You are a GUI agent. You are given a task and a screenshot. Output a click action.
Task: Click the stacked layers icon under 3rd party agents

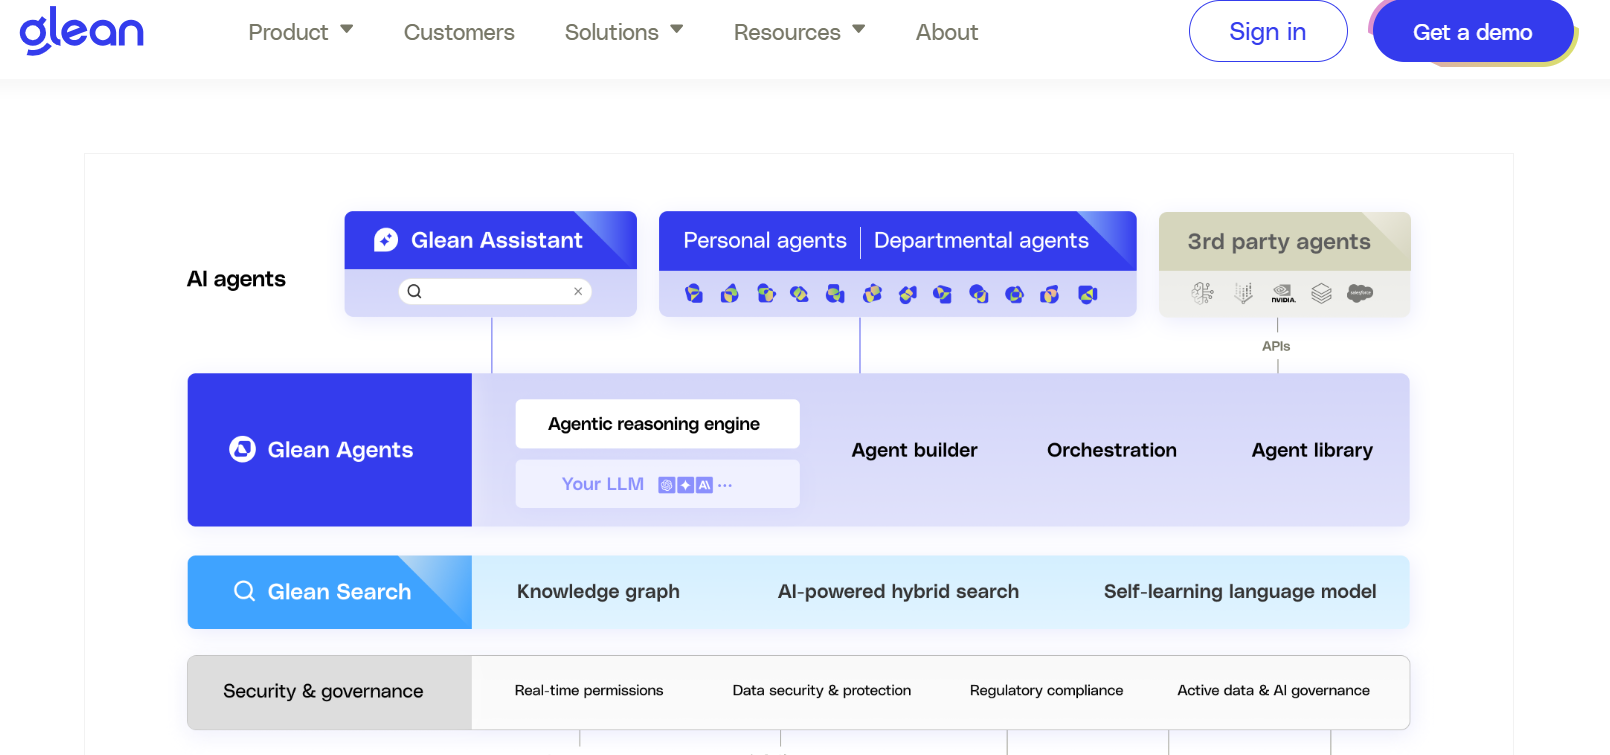tap(1321, 293)
